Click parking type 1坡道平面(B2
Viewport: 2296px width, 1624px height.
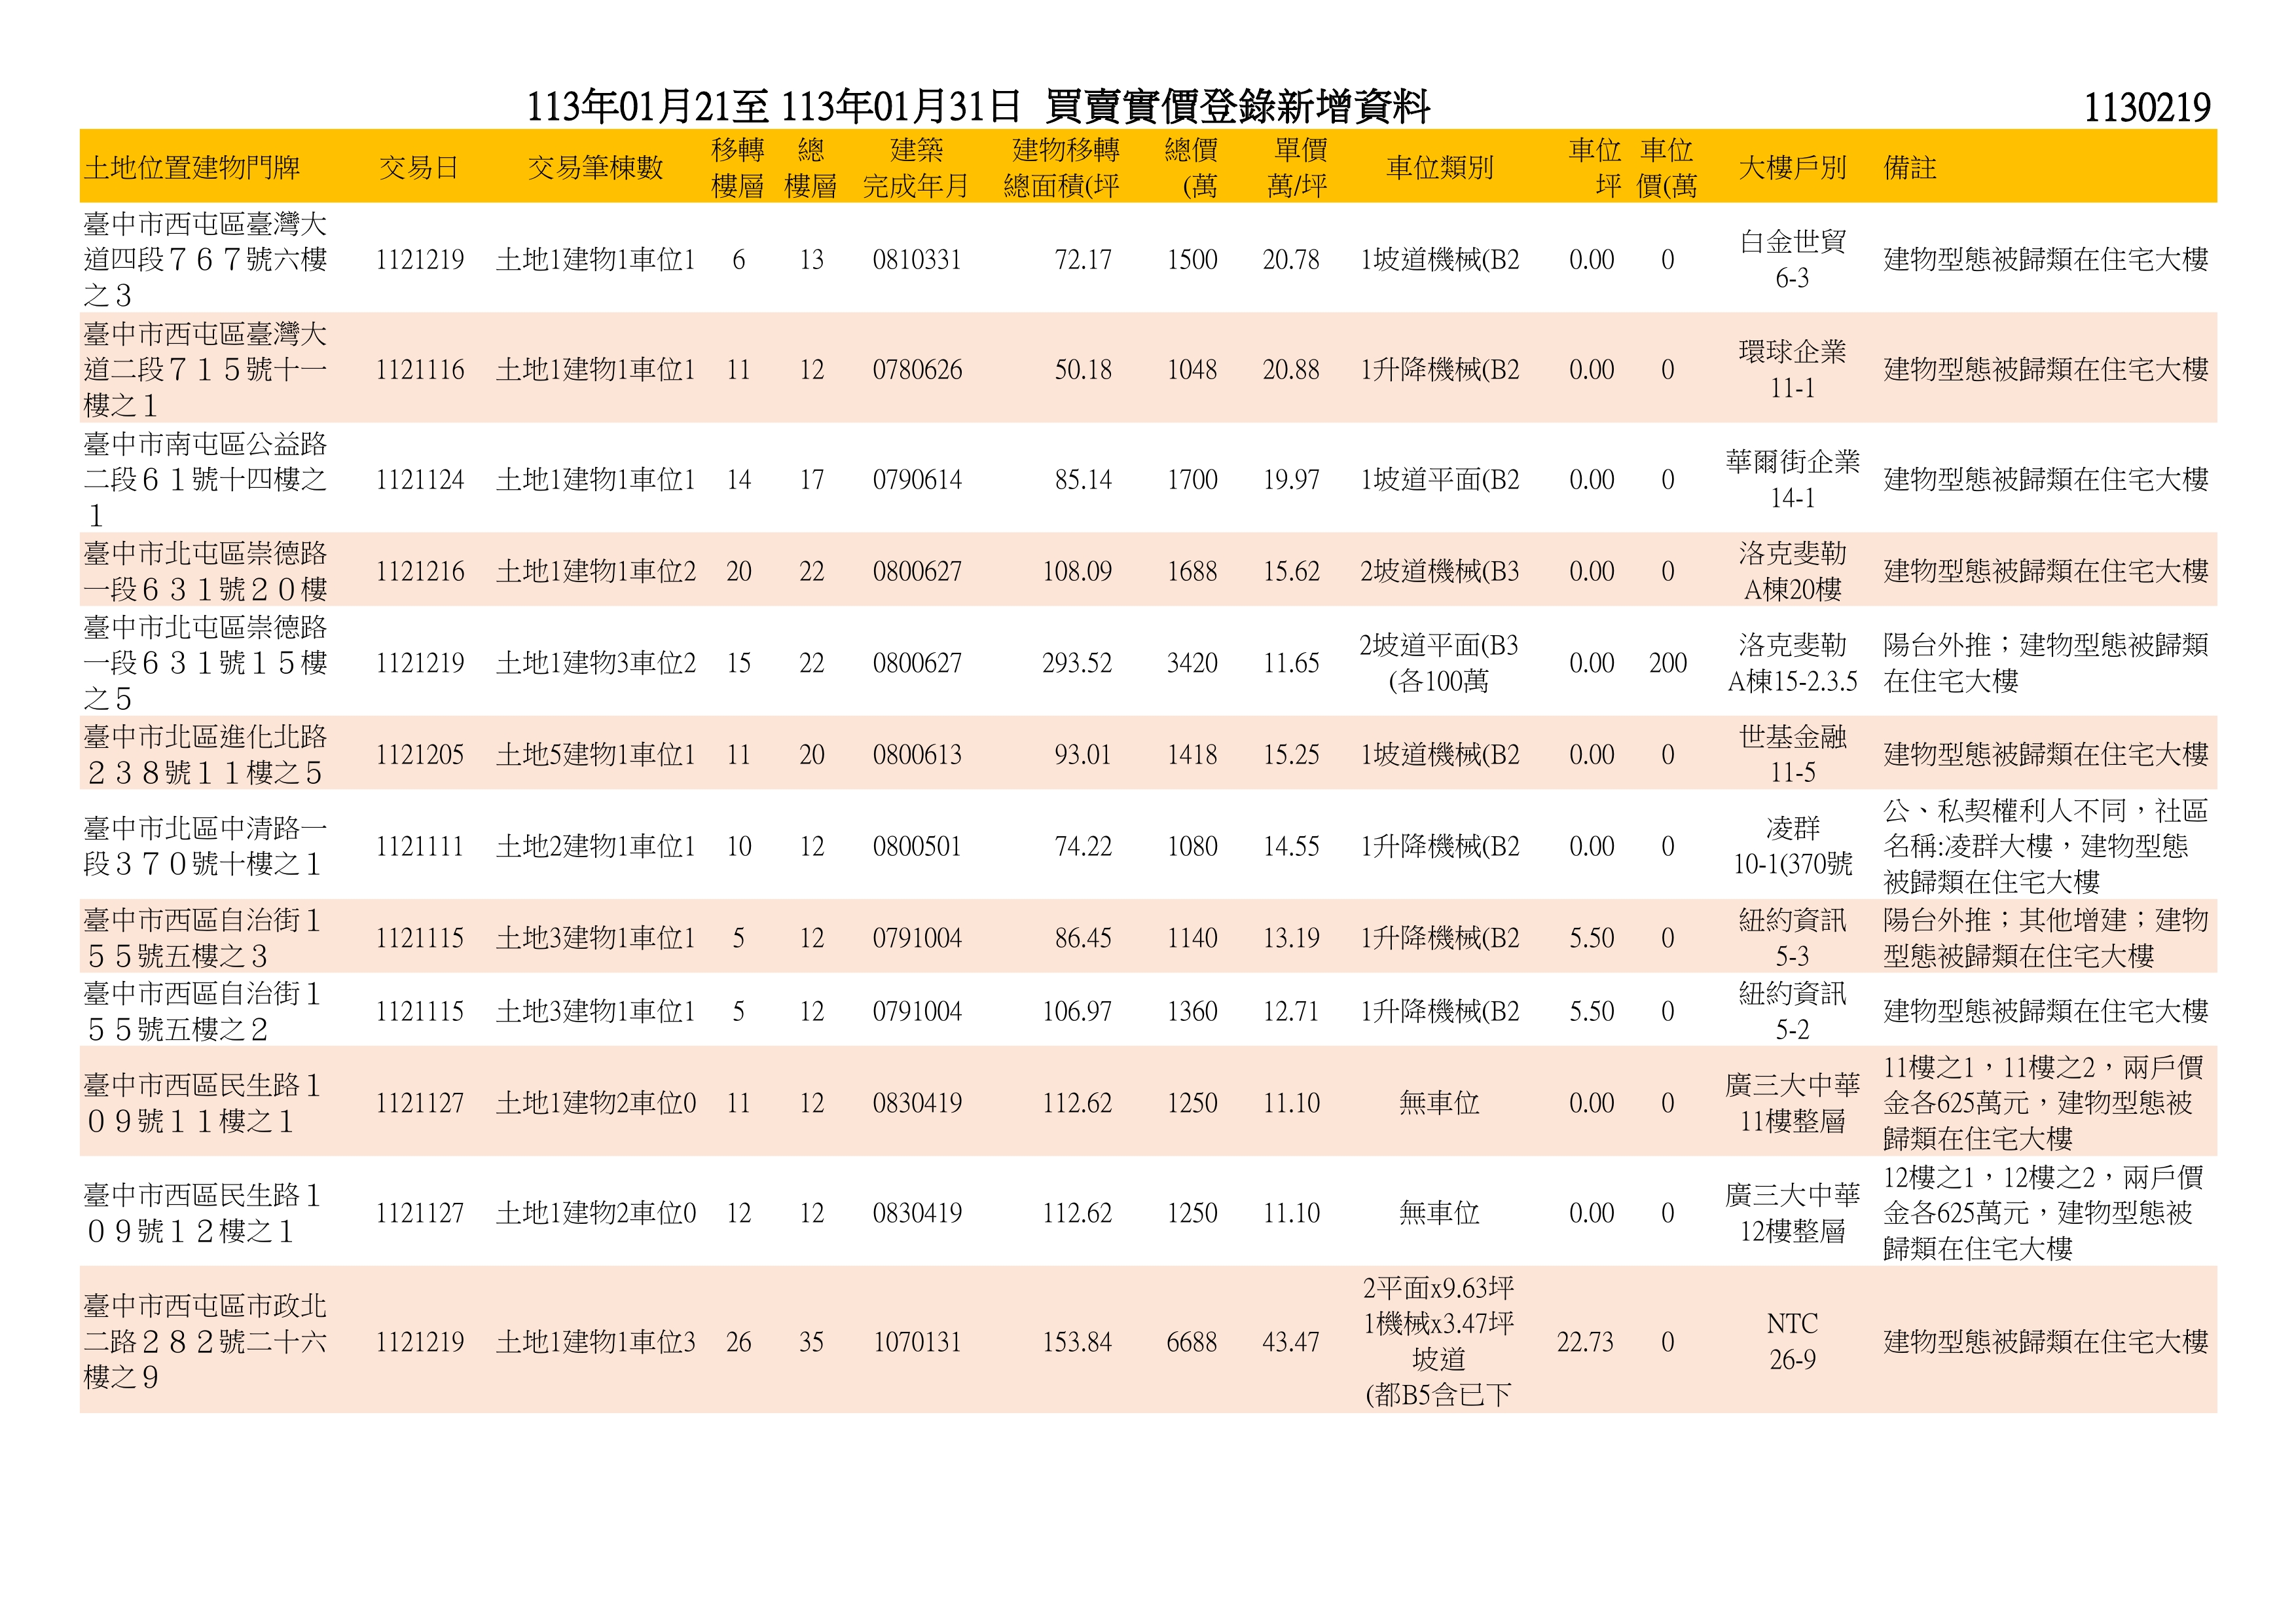pyautogui.click(x=1440, y=480)
